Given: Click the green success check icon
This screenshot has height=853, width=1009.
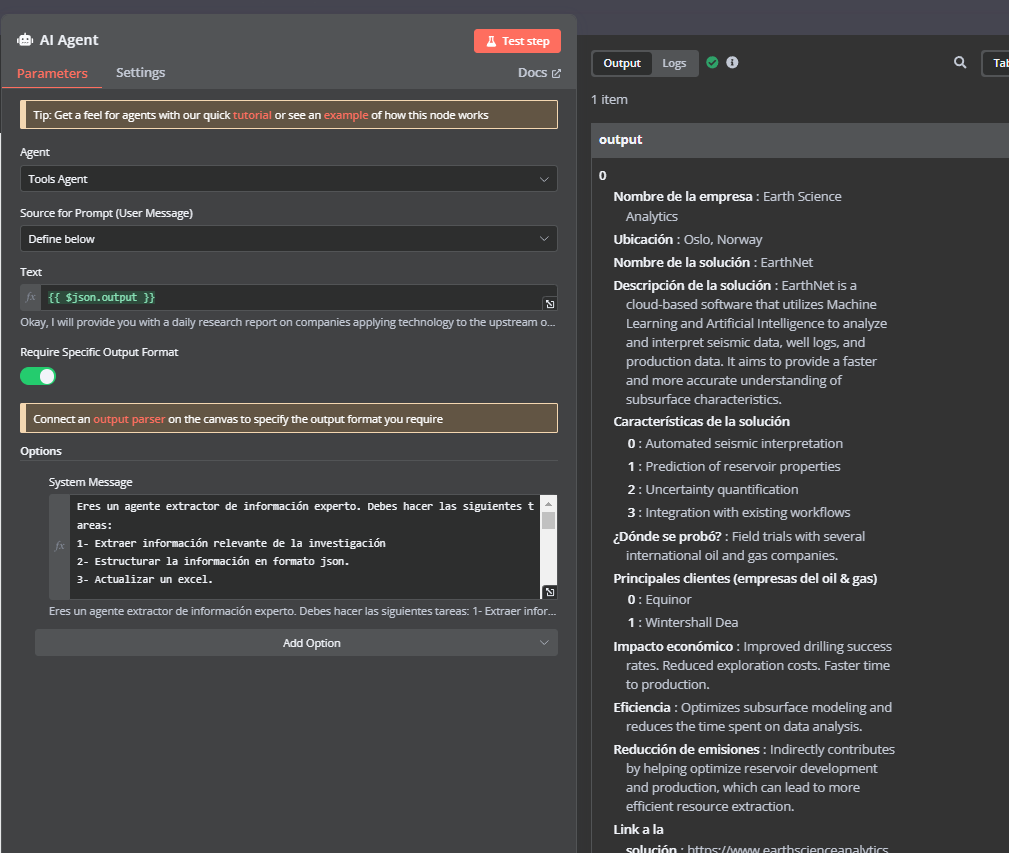Looking at the screenshot, I should (x=712, y=62).
